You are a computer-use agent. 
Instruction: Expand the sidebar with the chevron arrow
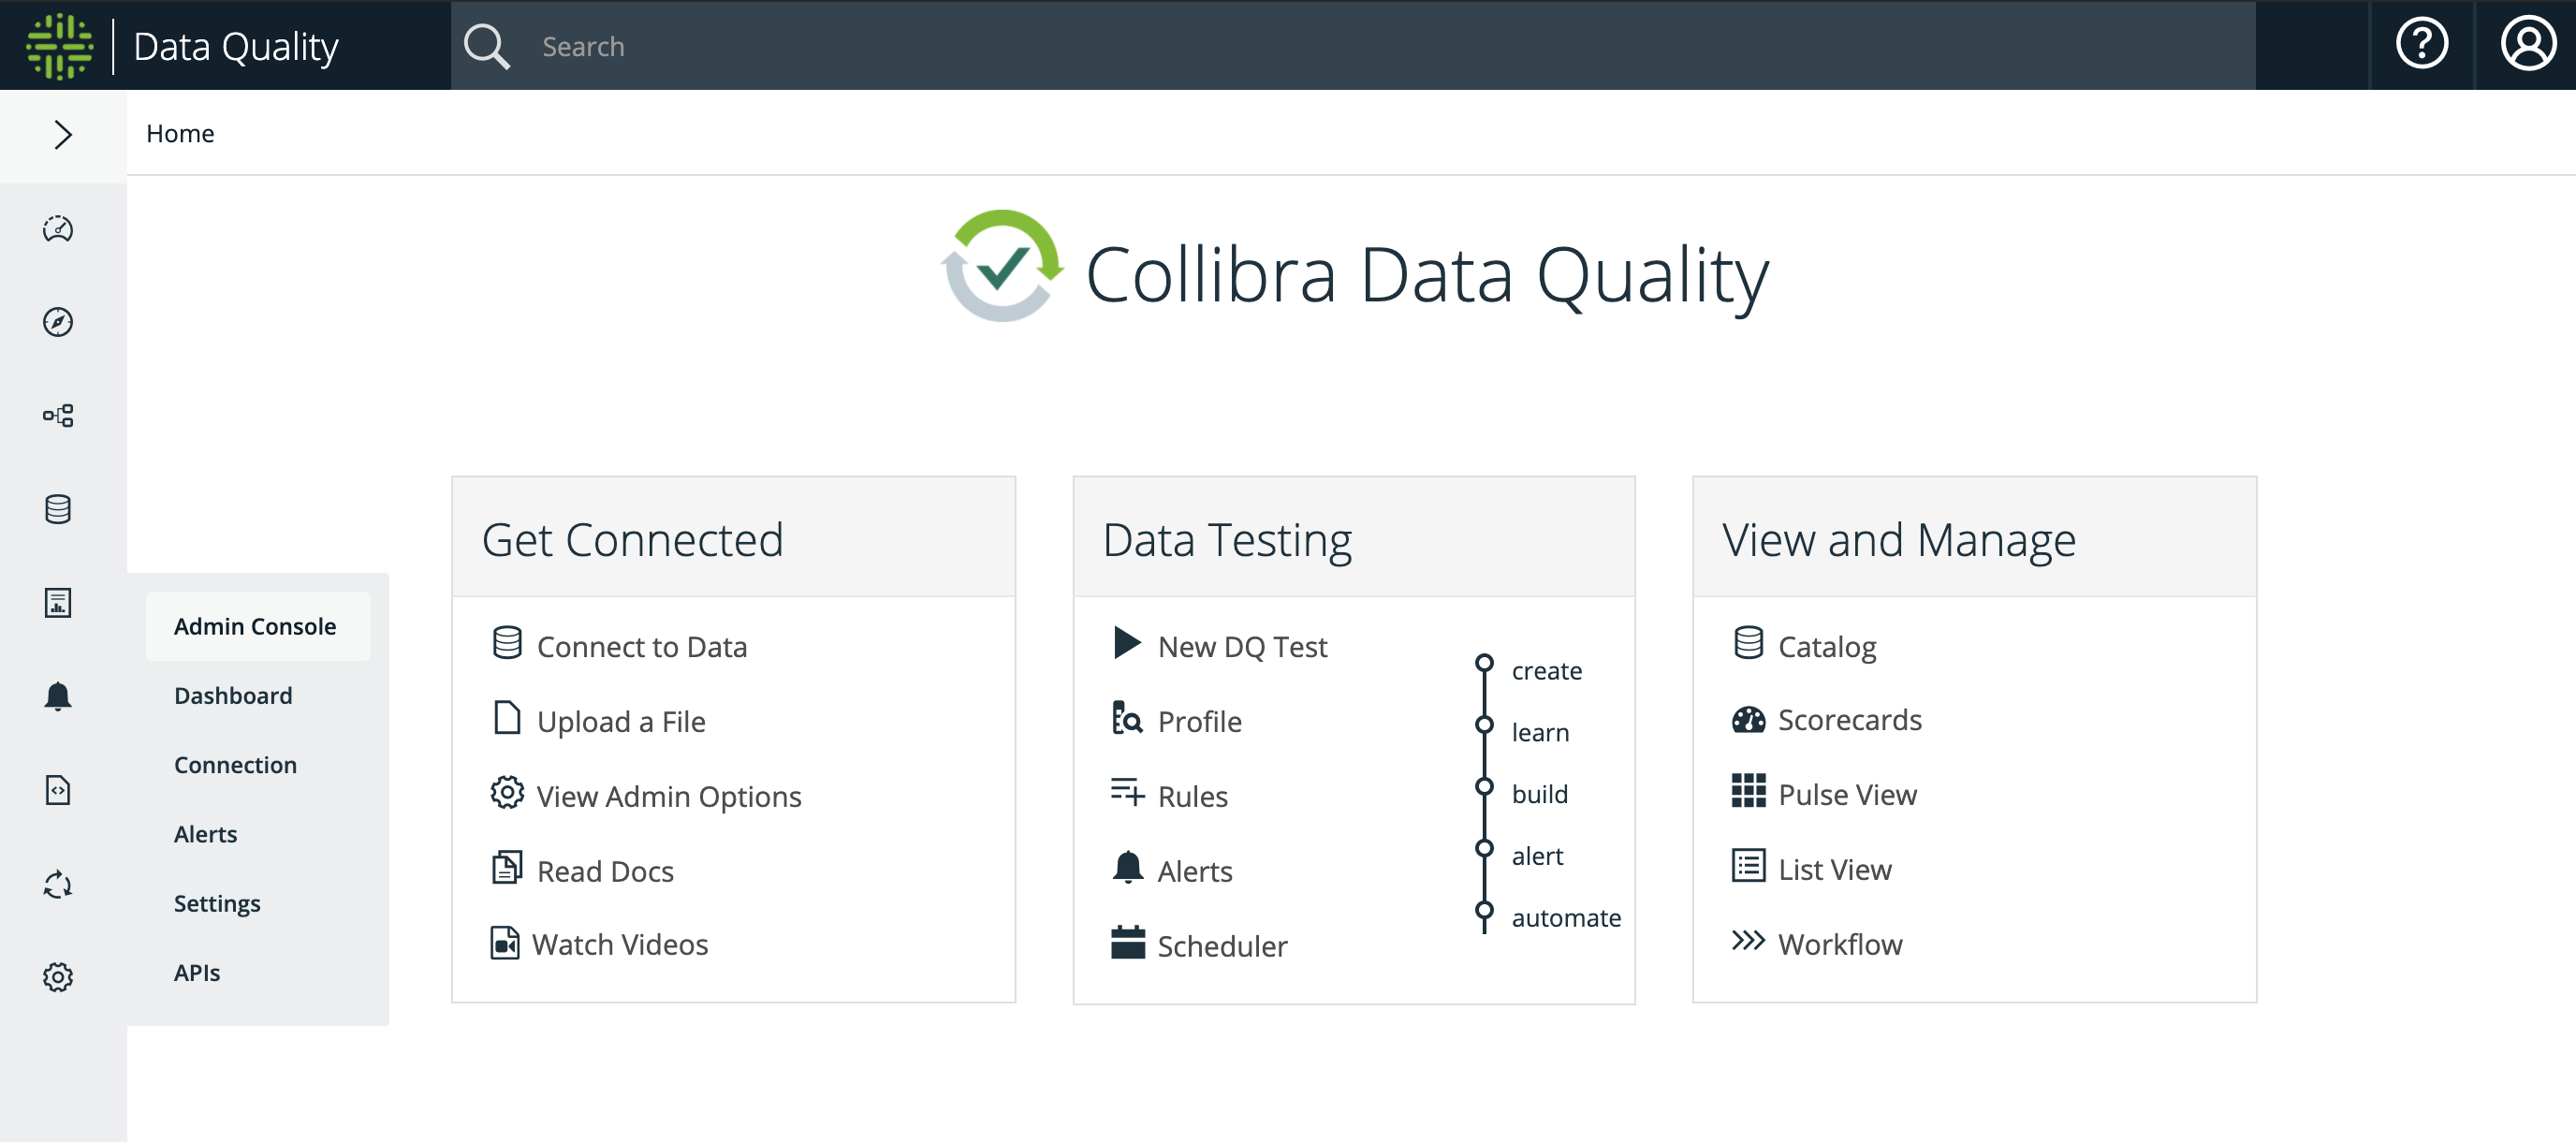pyautogui.click(x=63, y=134)
